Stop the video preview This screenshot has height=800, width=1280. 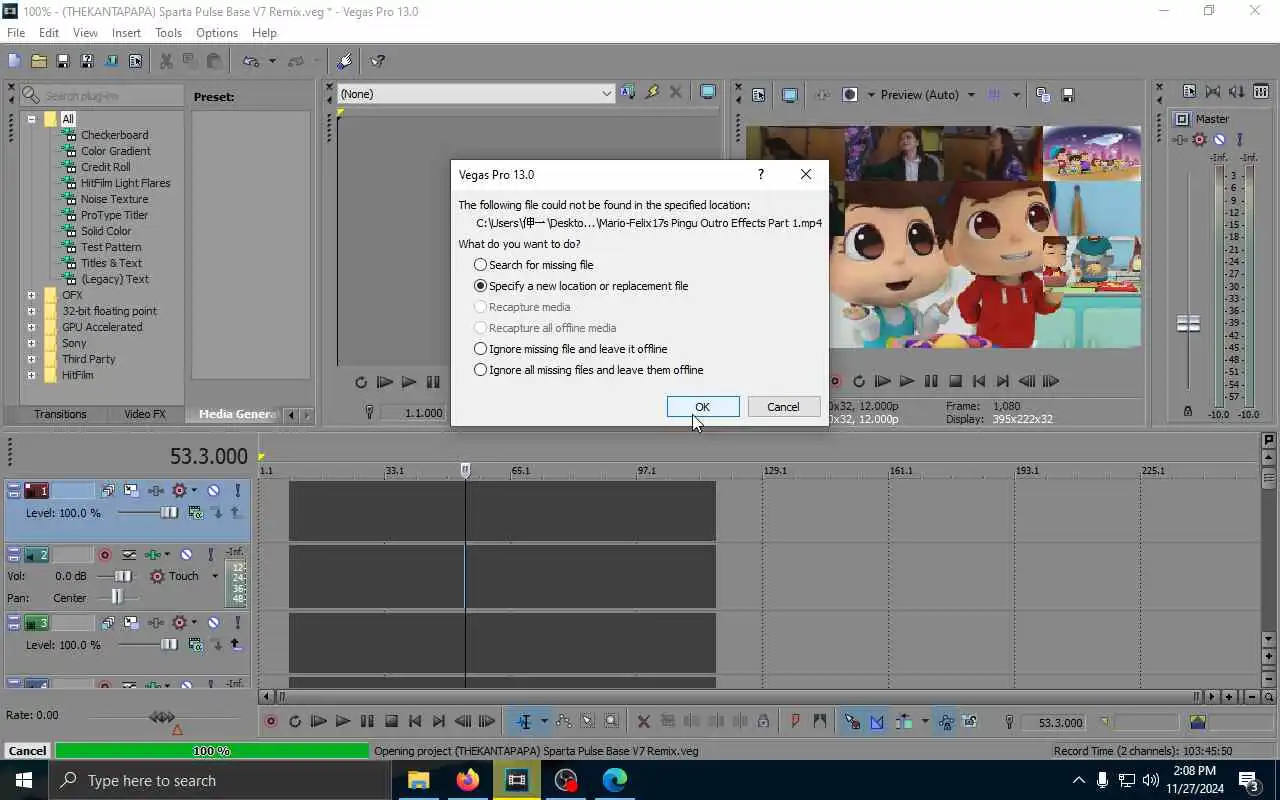tap(955, 381)
